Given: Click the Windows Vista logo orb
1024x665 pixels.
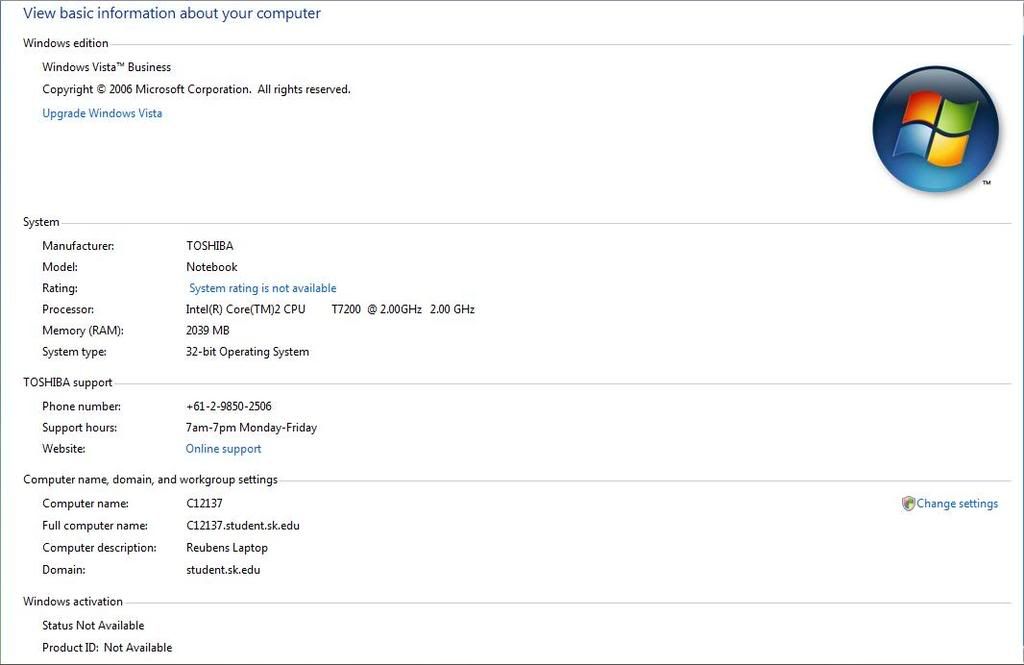Looking at the screenshot, I should coord(935,129).
